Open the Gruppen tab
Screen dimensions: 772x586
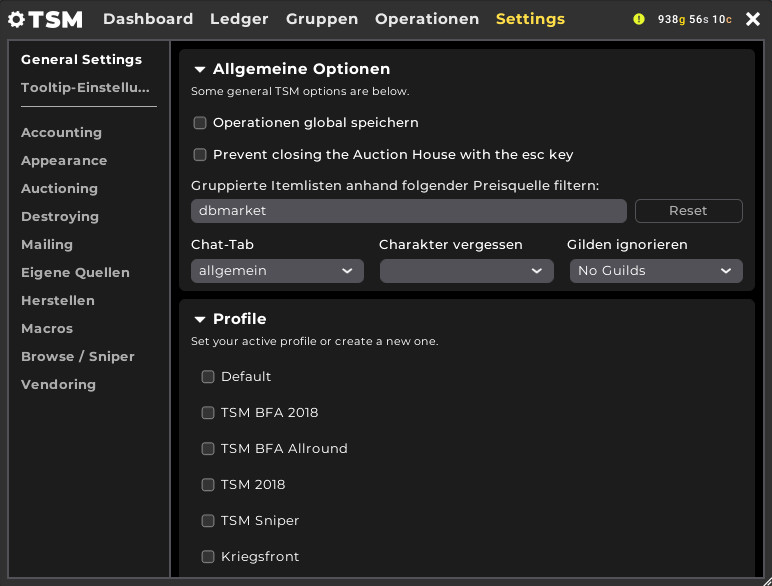click(x=322, y=19)
